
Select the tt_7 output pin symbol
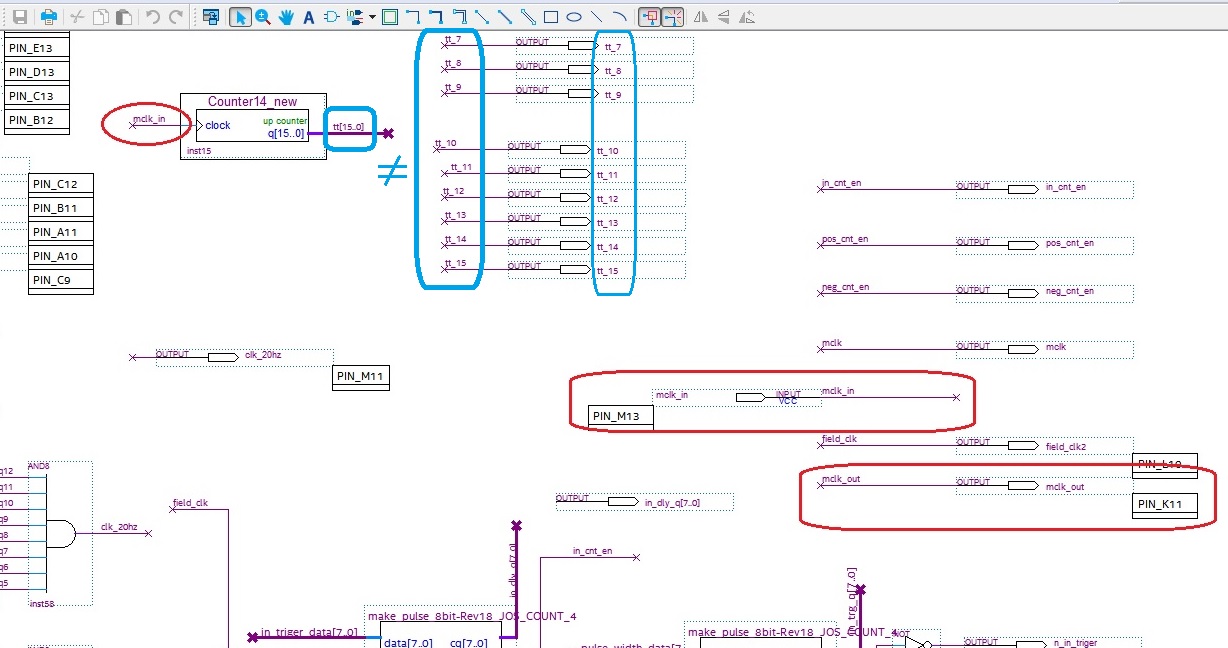pyautogui.click(x=581, y=46)
